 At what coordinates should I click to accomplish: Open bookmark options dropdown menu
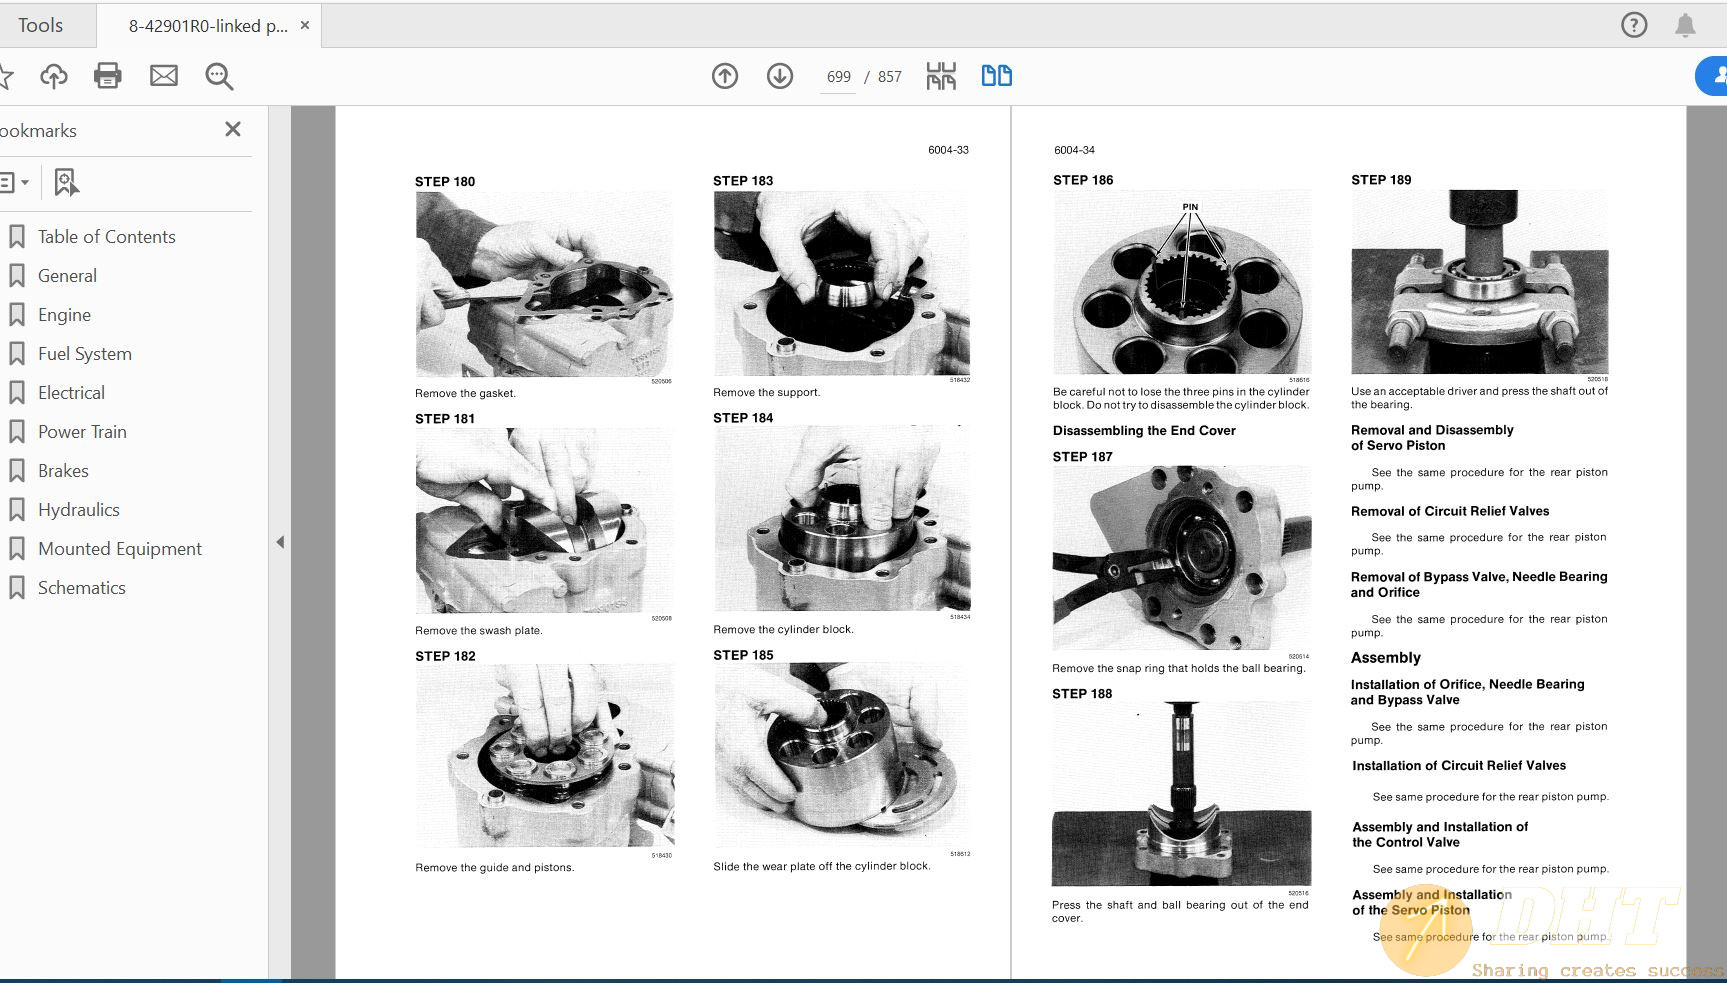(14, 182)
